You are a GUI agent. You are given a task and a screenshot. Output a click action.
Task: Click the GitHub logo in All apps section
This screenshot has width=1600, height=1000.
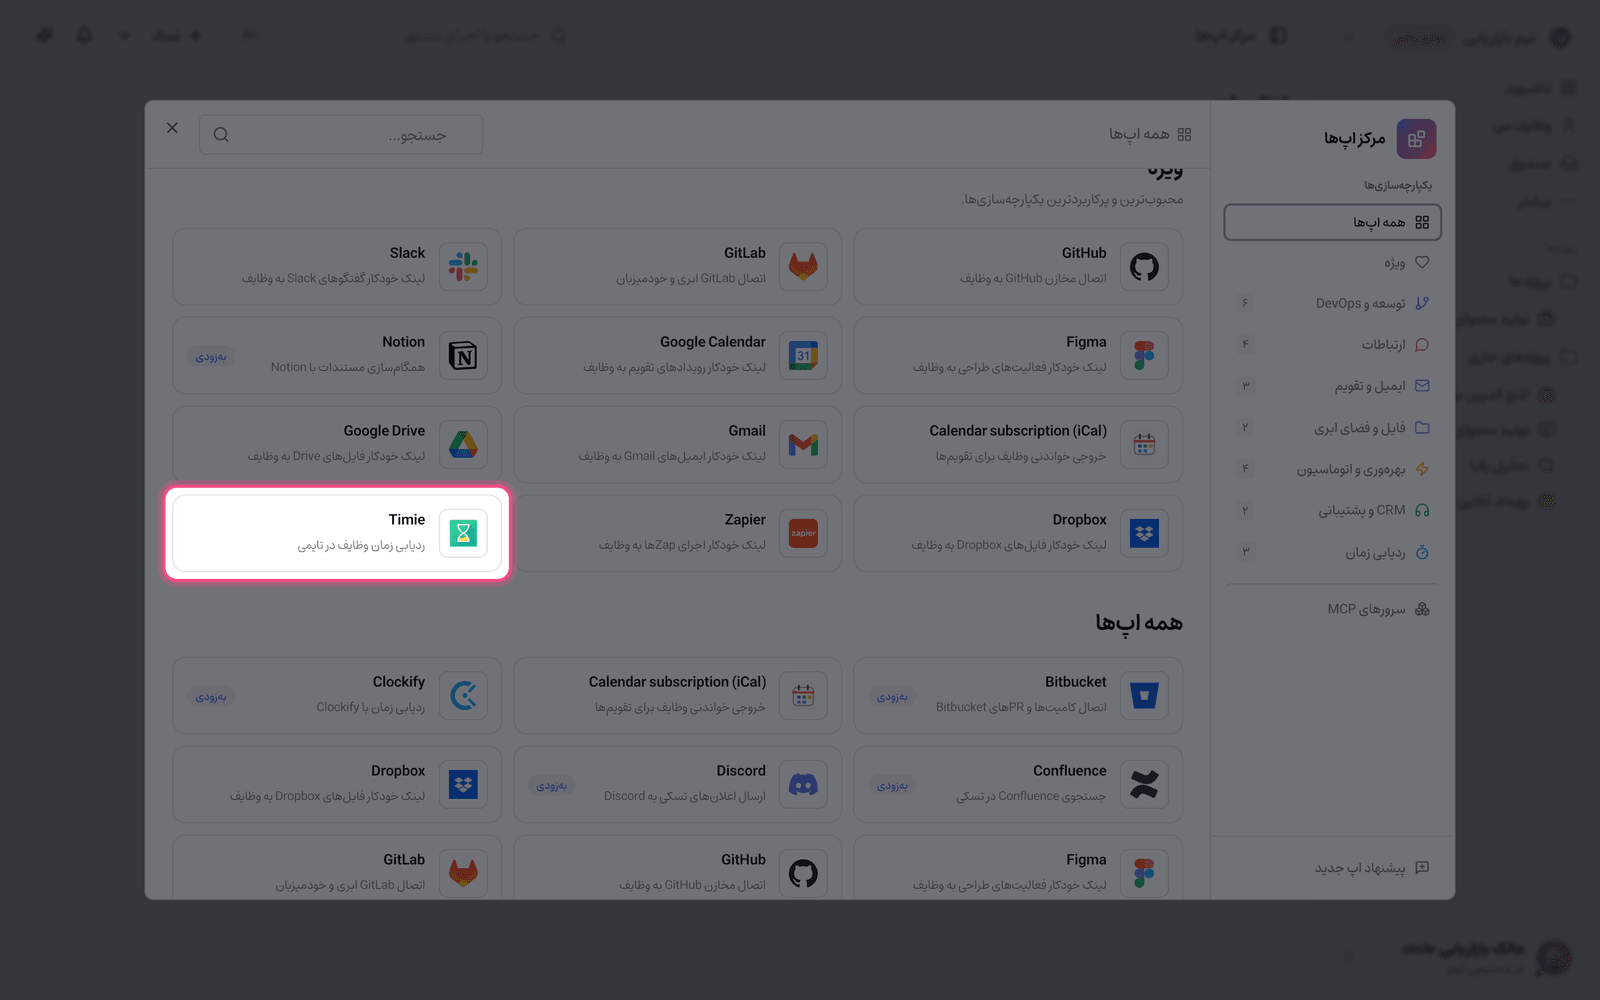tap(803, 873)
